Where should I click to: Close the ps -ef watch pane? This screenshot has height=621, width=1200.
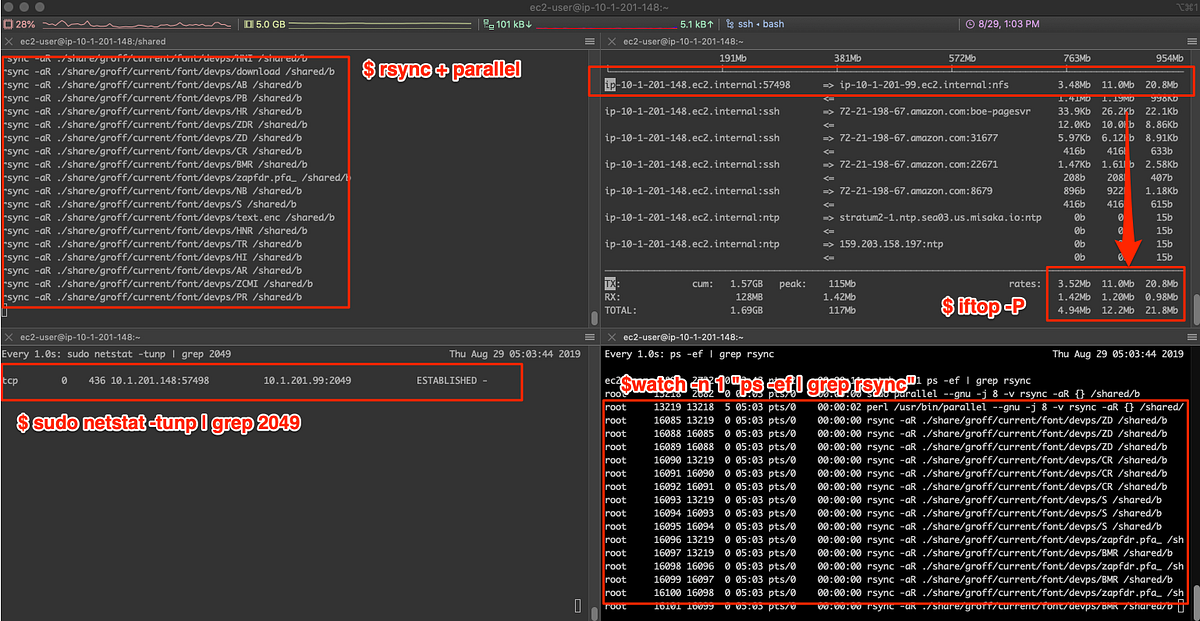point(611,337)
